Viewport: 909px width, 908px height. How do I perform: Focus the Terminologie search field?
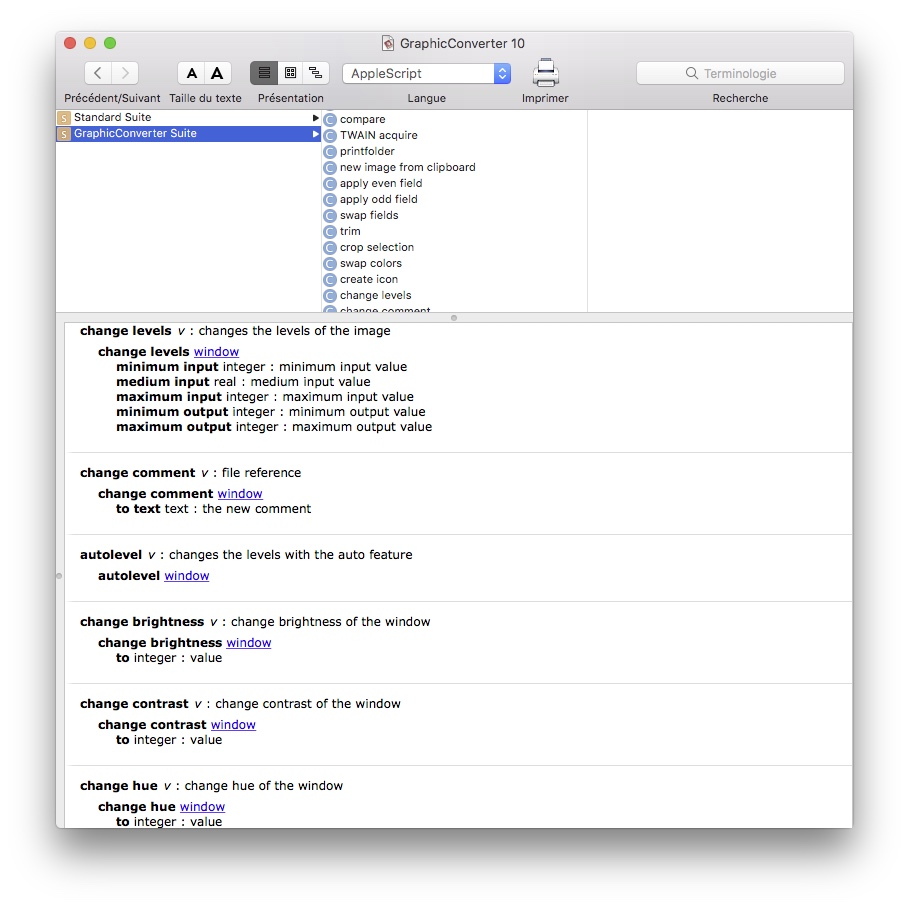click(x=740, y=74)
